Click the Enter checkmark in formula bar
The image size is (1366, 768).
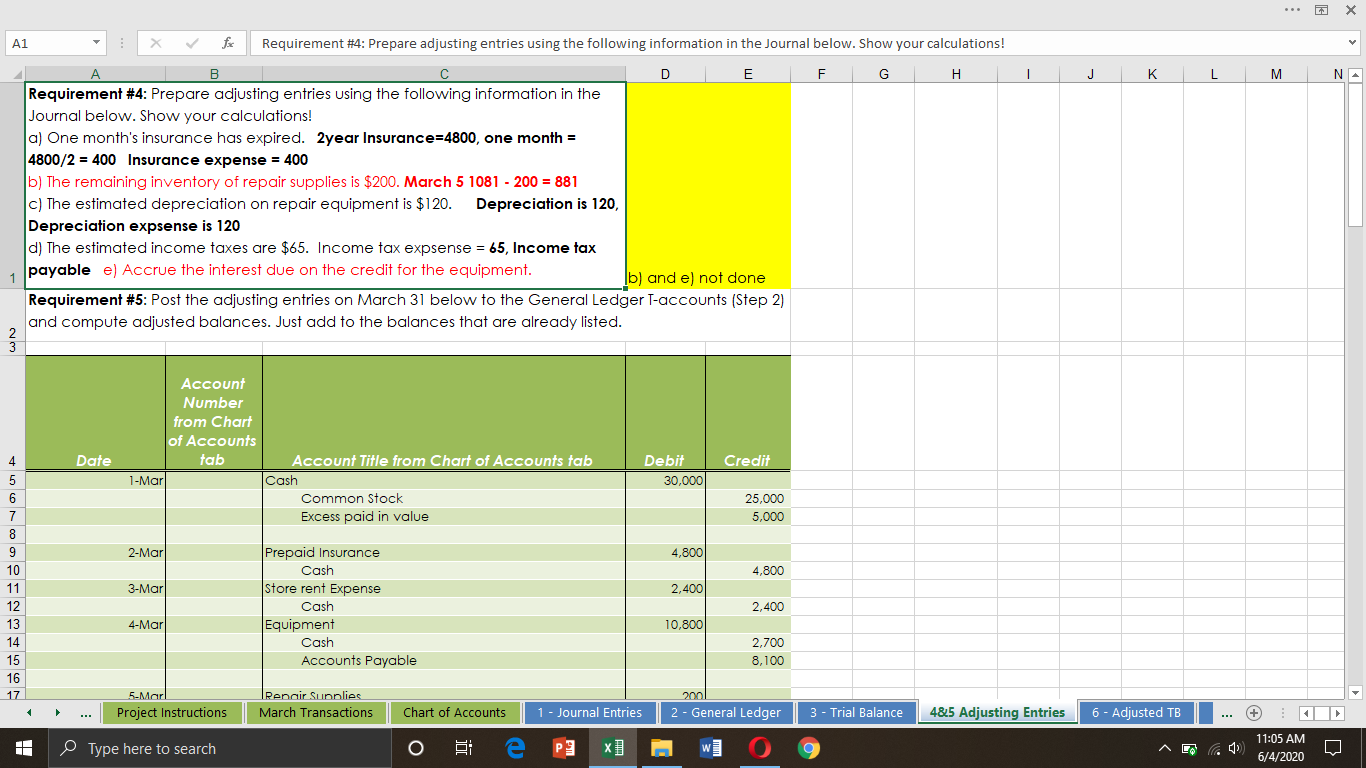tap(193, 43)
